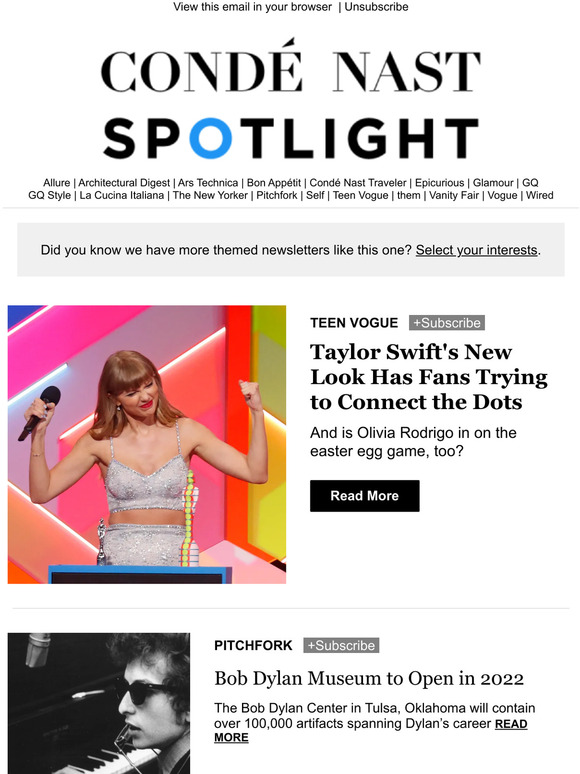Open the Allure brand link
The width and height of the screenshot is (580, 774).
[x=56, y=183]
